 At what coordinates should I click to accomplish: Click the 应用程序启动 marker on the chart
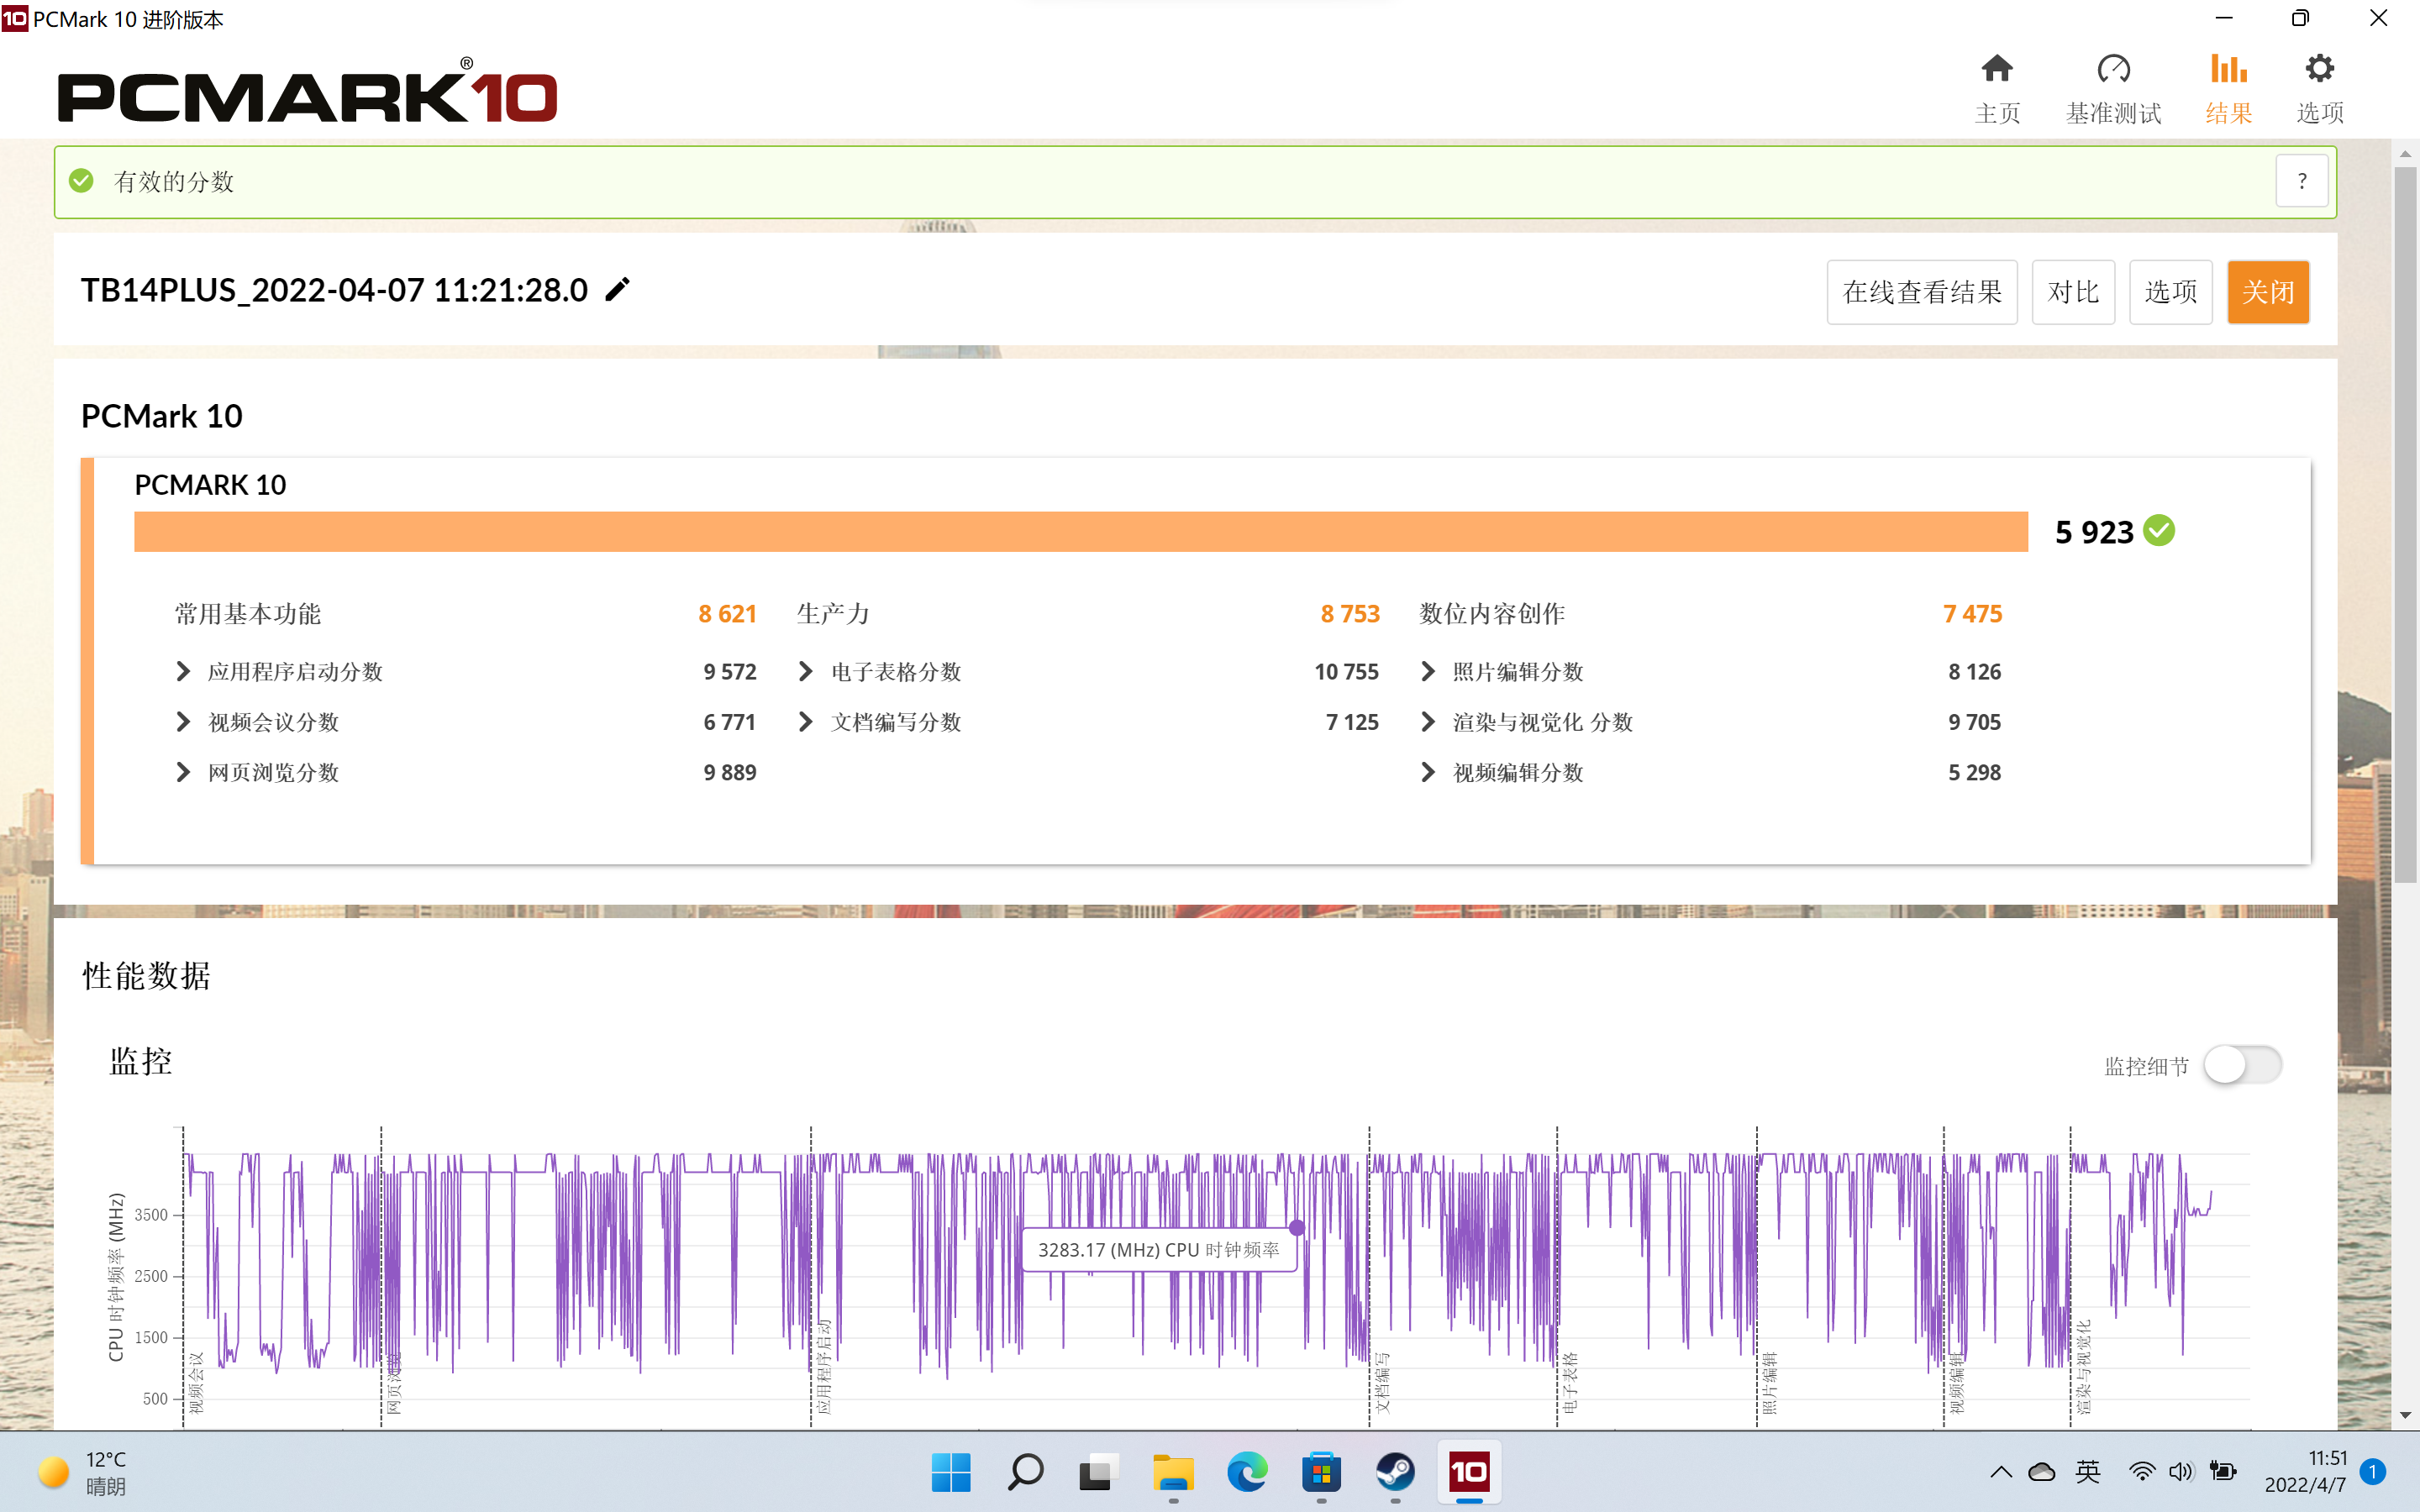click(824, 1366)
